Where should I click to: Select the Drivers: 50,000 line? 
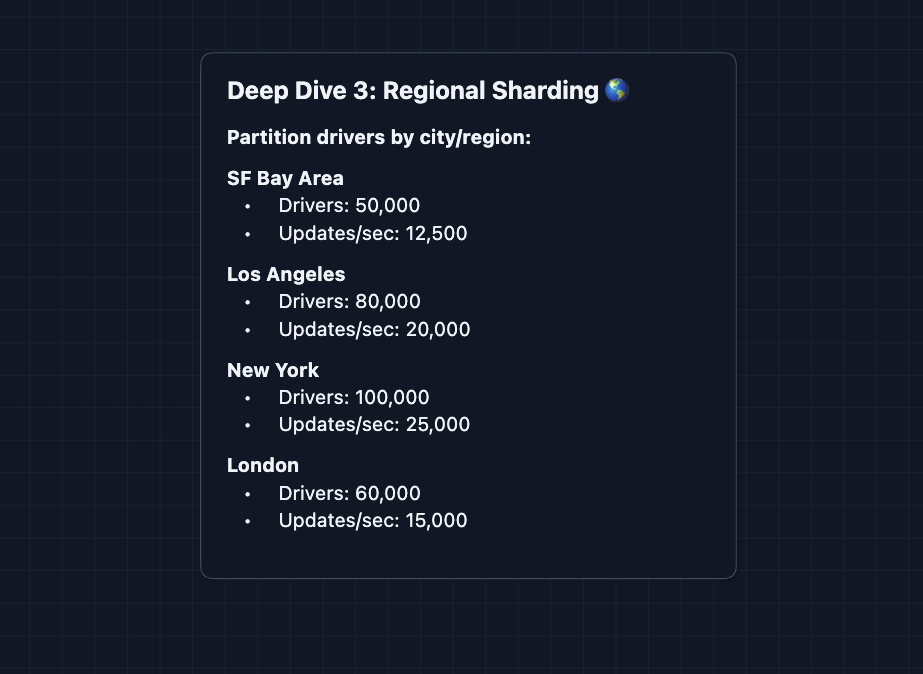(349, 206)
